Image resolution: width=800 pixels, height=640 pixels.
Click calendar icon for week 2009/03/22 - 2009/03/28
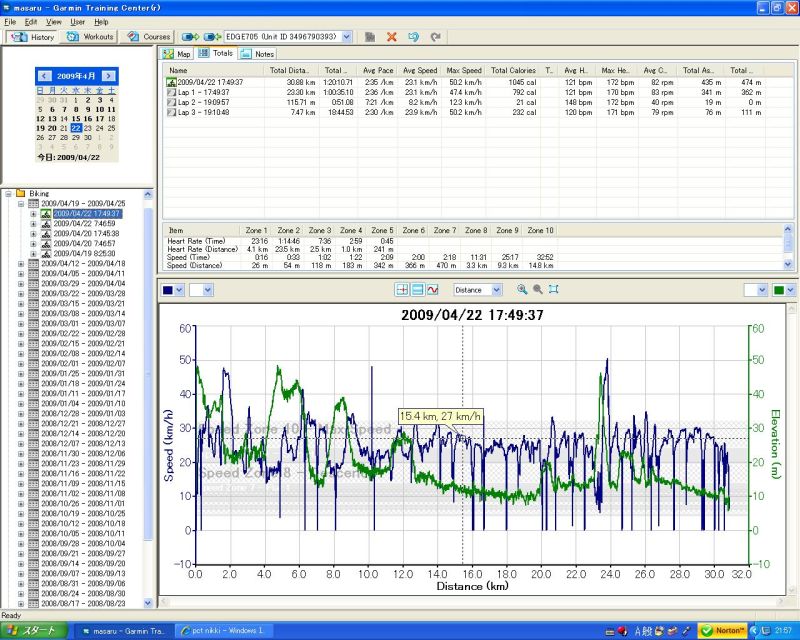coord(33,293)
